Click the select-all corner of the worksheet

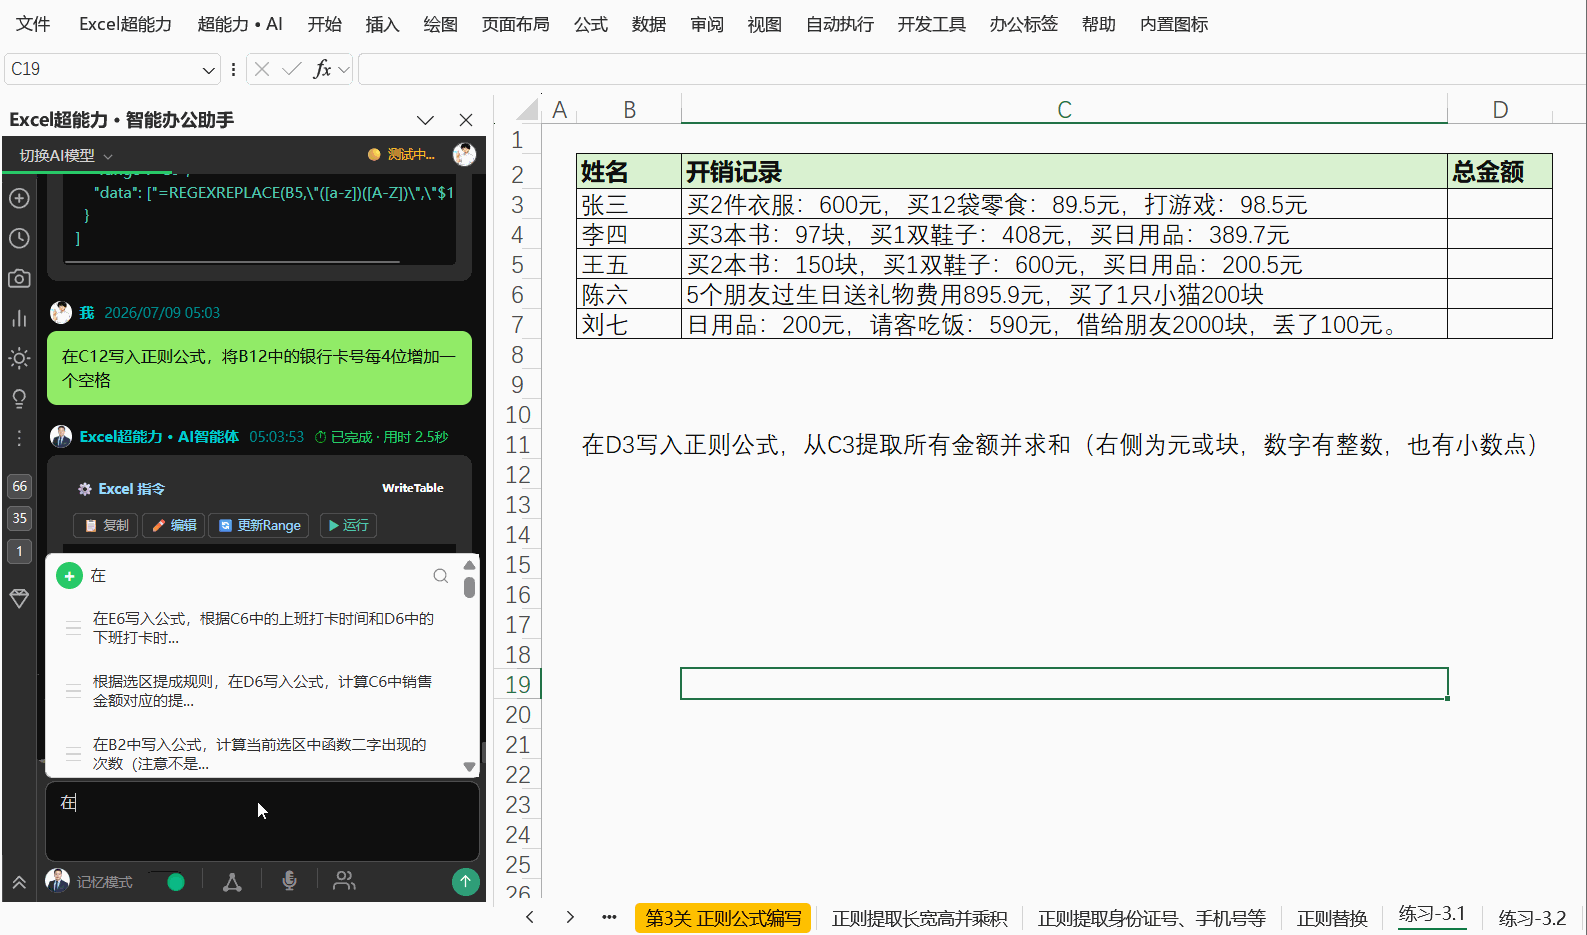click(526, 109)
